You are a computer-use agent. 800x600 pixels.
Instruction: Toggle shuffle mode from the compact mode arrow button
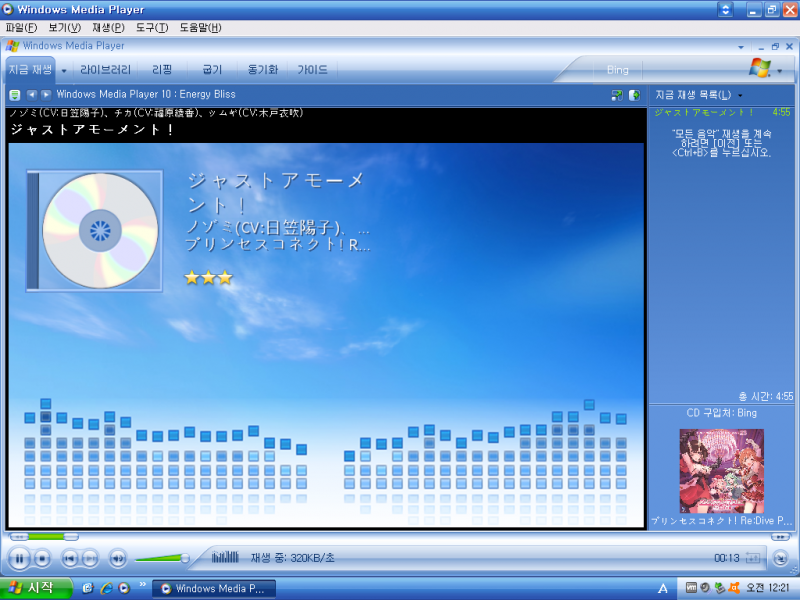(783, 558)
